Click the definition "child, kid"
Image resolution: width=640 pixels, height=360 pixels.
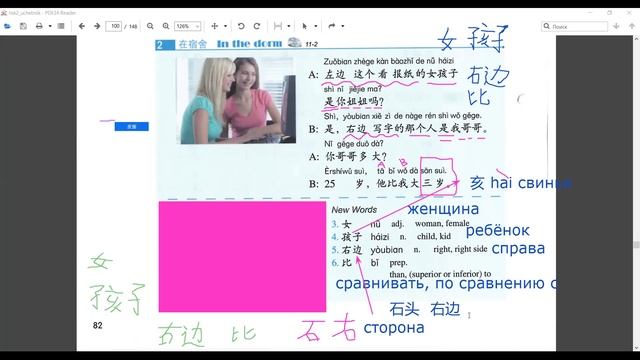[434, 236]
